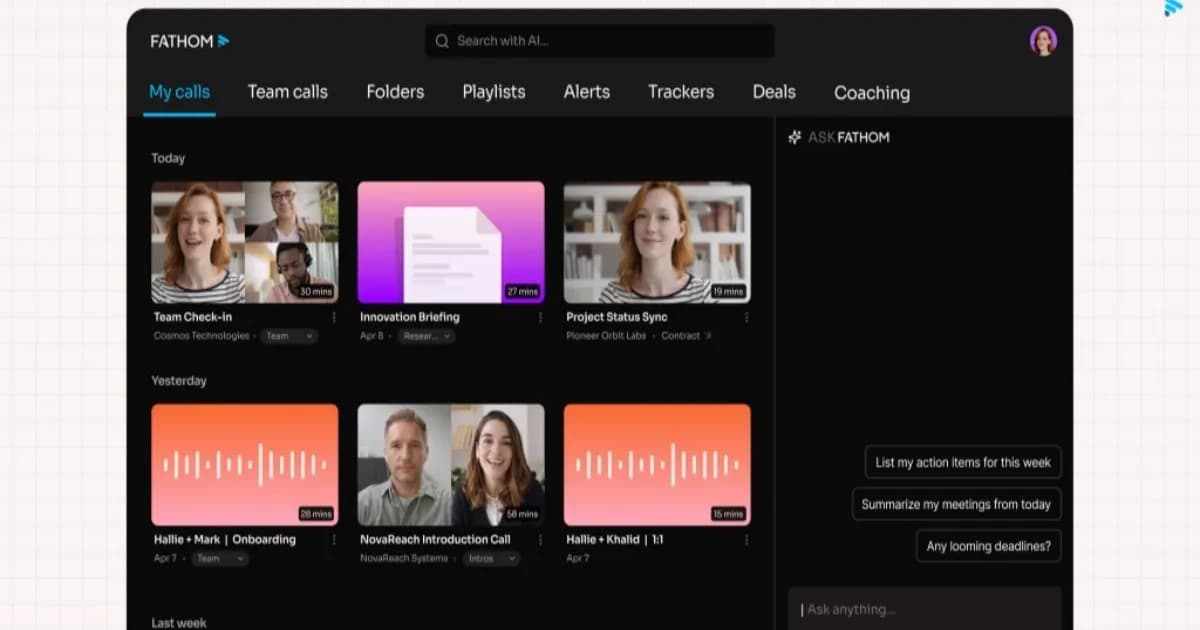Click Team Check-in title

pyautogui.click(x=194, y=317)
